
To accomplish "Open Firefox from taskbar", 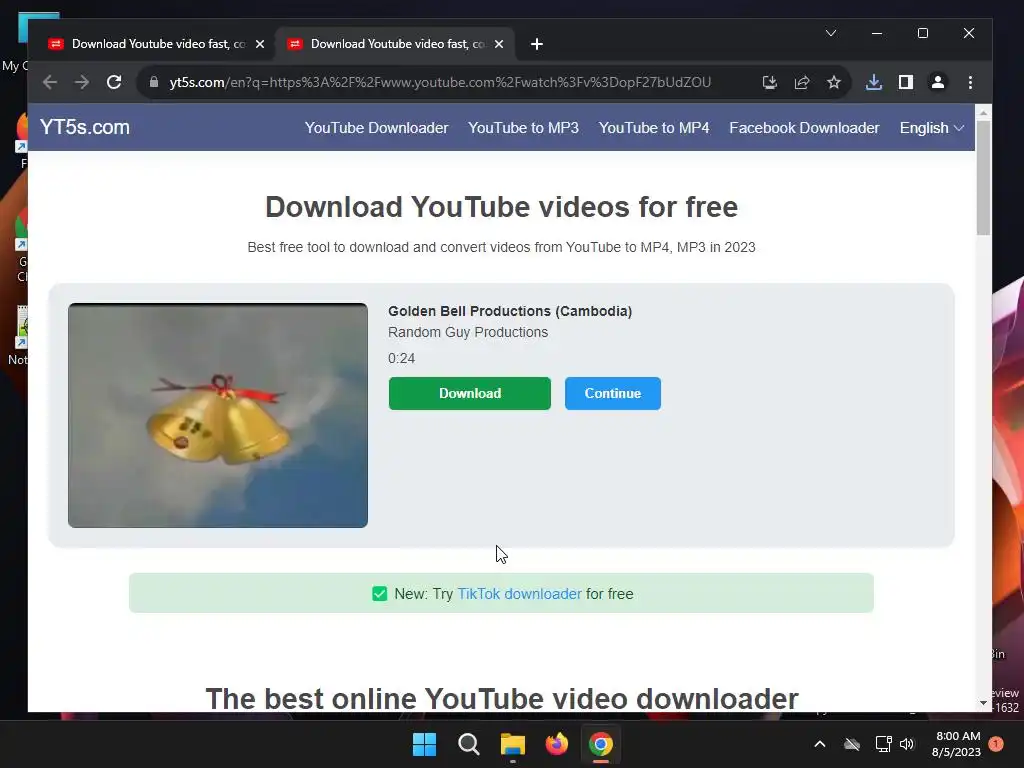I will [556, 744].
